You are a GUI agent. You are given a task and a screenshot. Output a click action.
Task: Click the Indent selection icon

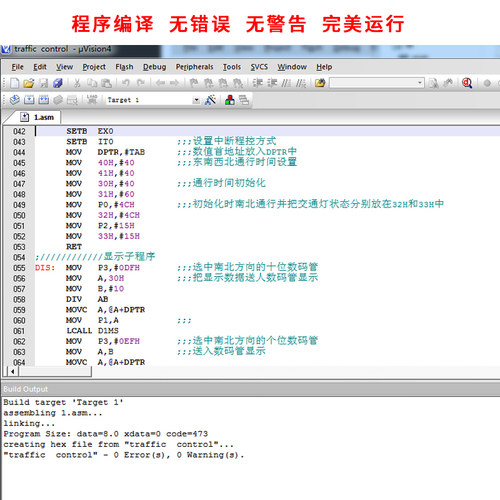click(x=257, y=83)
